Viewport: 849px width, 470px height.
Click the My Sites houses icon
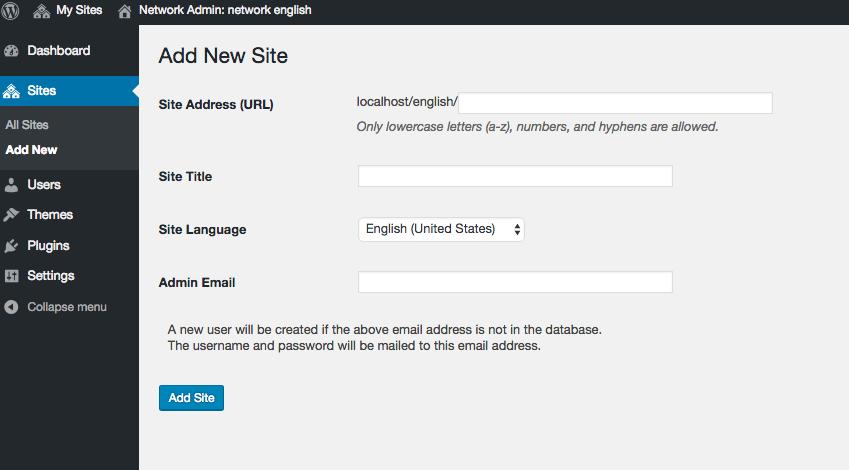tap(42, 11)
